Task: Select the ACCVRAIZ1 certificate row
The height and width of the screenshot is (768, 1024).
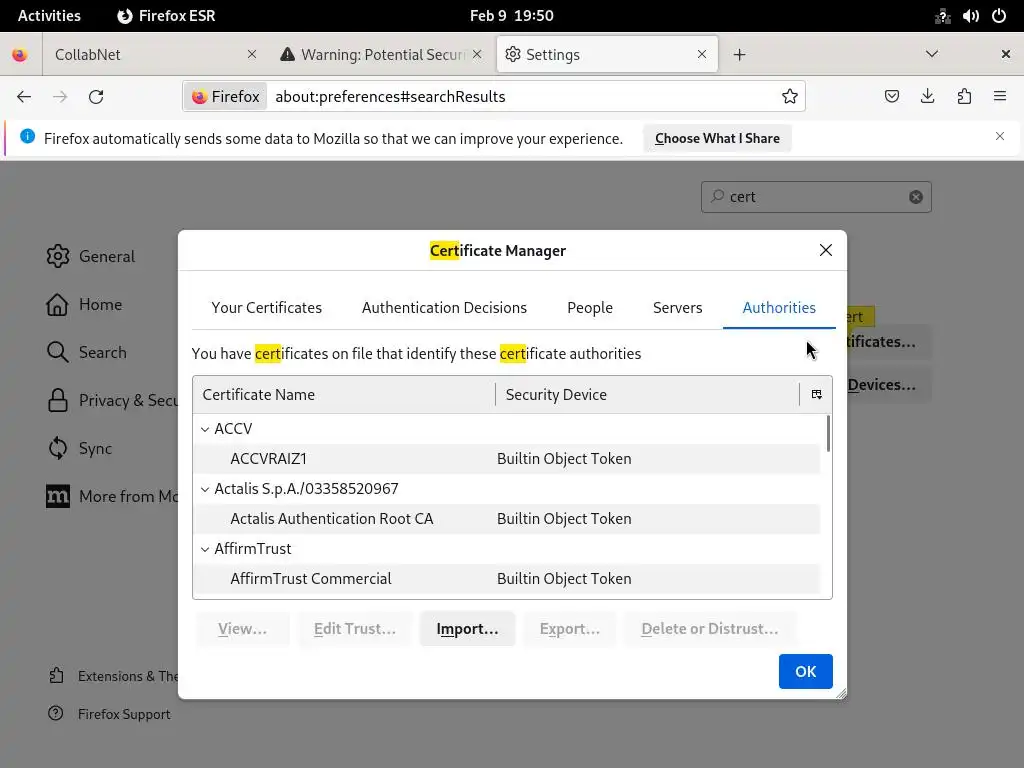Action: (x=507, y=458)
